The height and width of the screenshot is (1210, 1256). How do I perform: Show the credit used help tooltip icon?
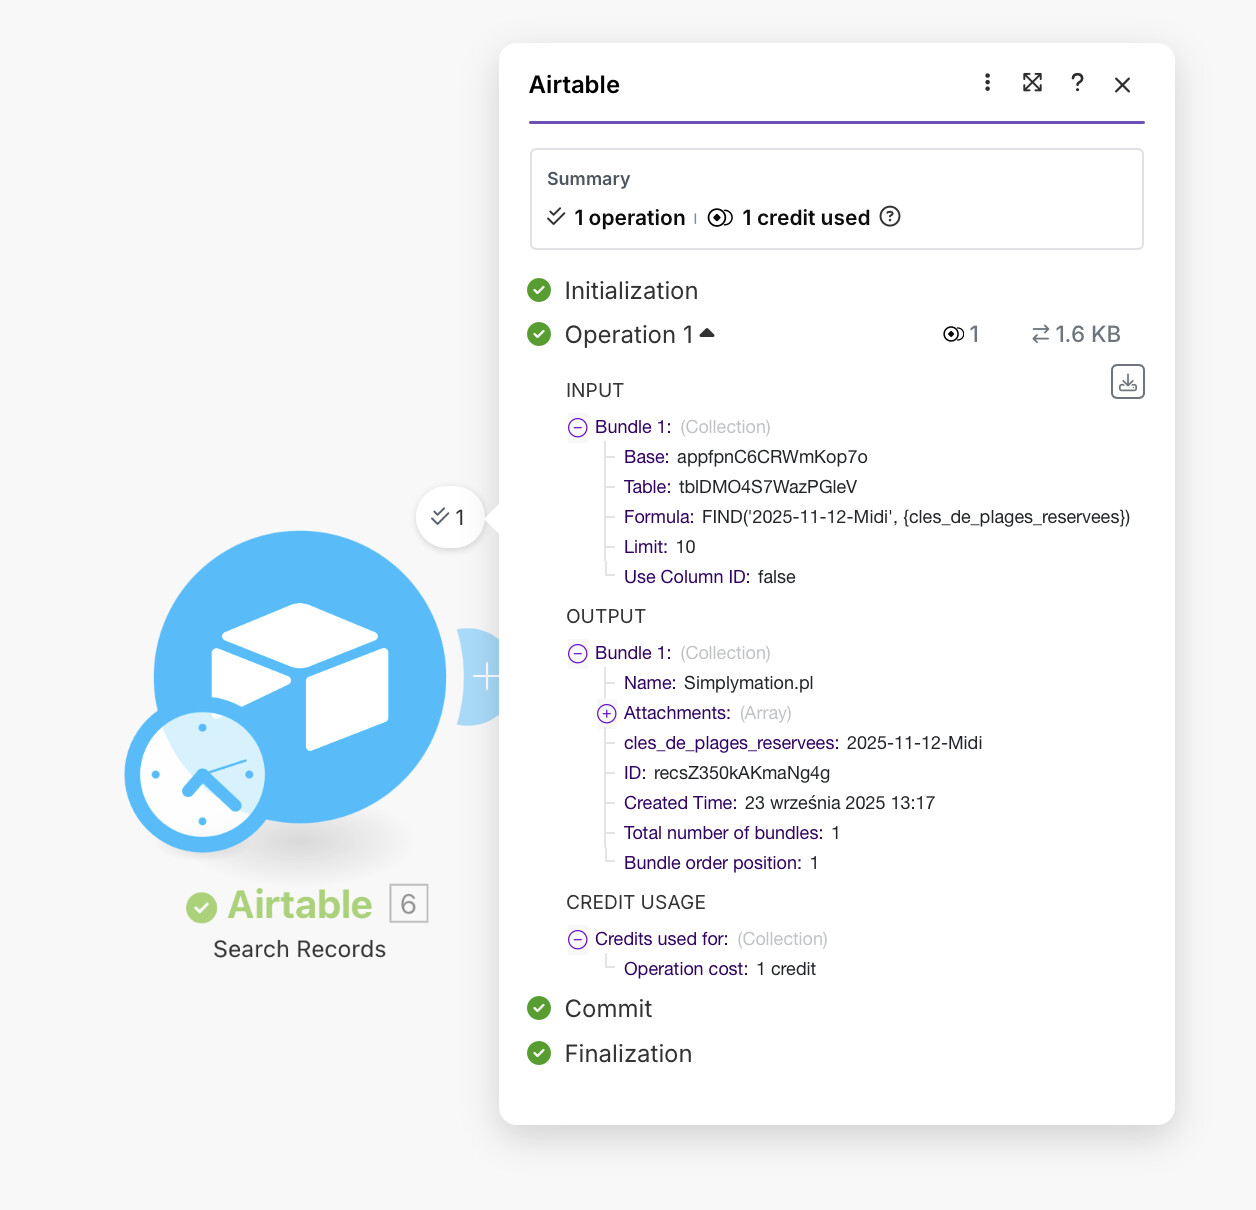click(890, 217)
